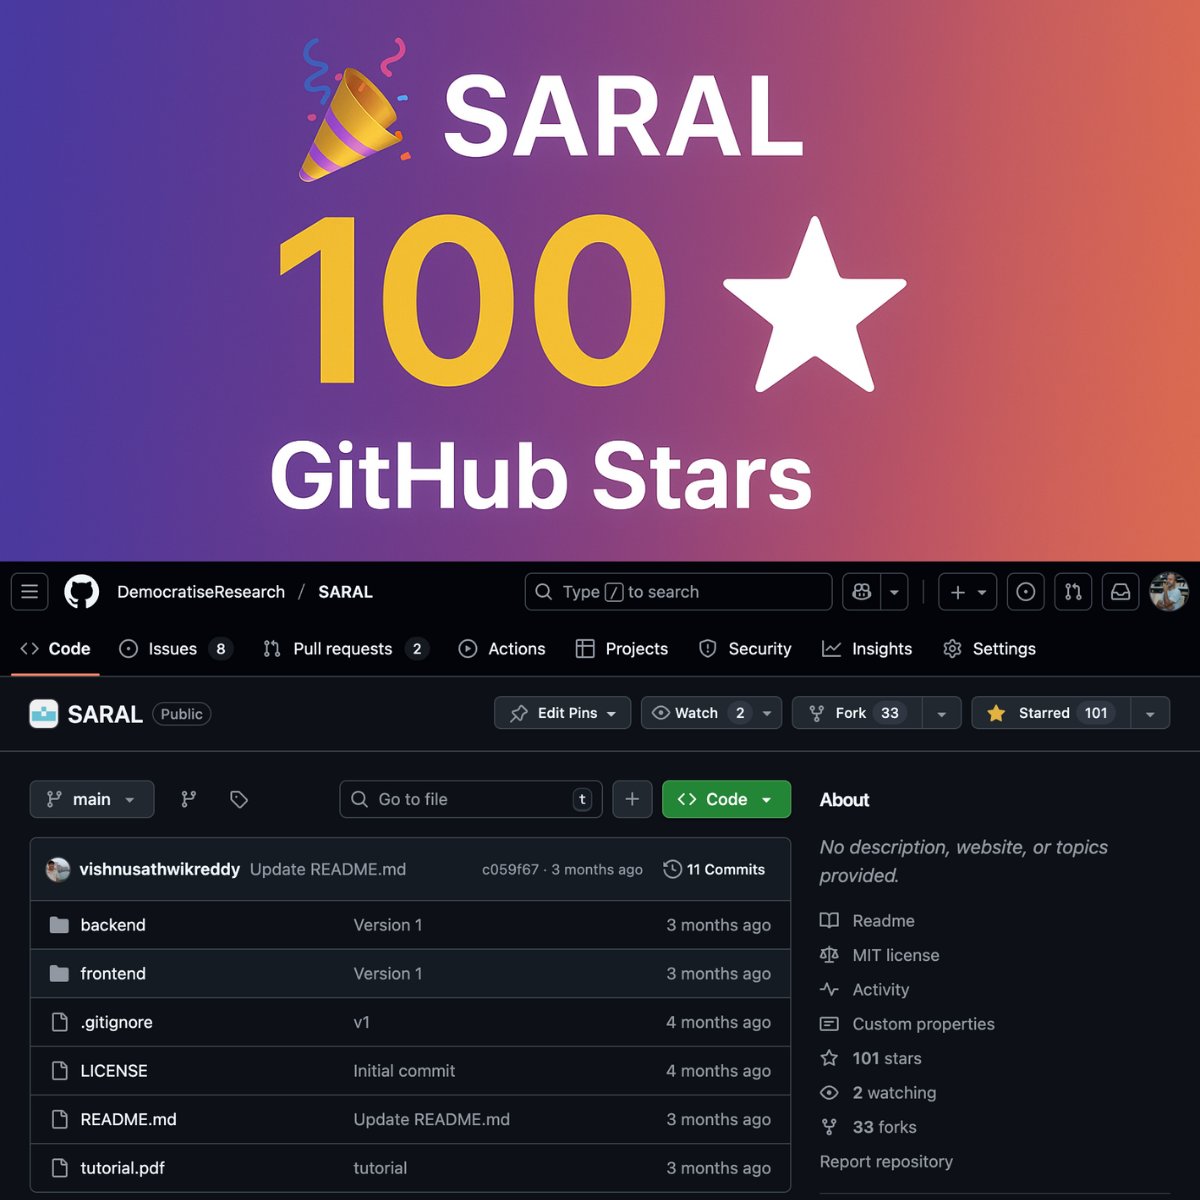Switch to the Issues tab

(x=176, y=649)
